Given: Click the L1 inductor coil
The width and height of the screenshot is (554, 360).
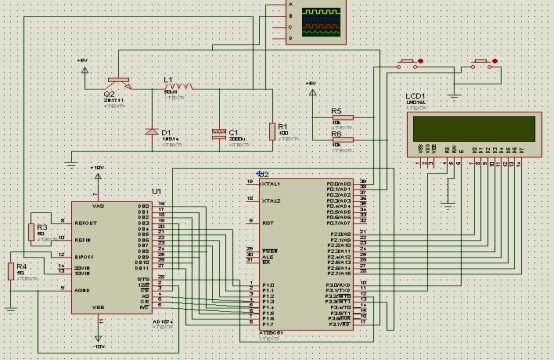Looking at the screenshot, I should click(178, 87).
